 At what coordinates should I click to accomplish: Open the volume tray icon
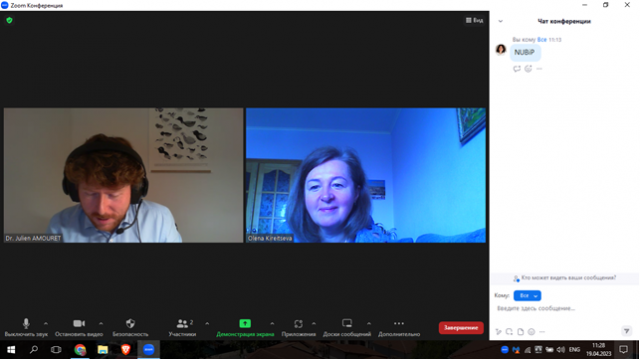click(x=561, y=350)
